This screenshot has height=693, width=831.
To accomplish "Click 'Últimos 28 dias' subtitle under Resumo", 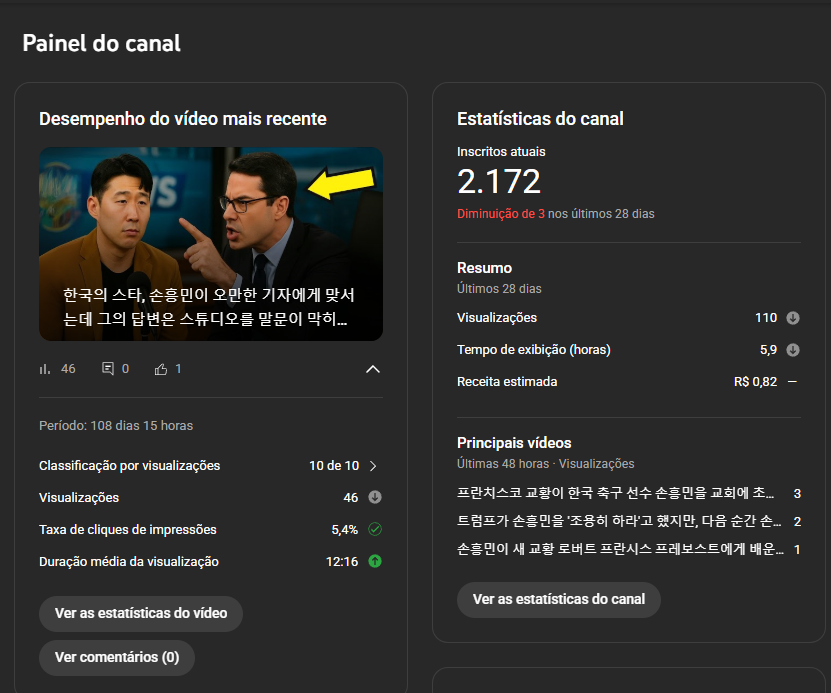I will (499, 289).
